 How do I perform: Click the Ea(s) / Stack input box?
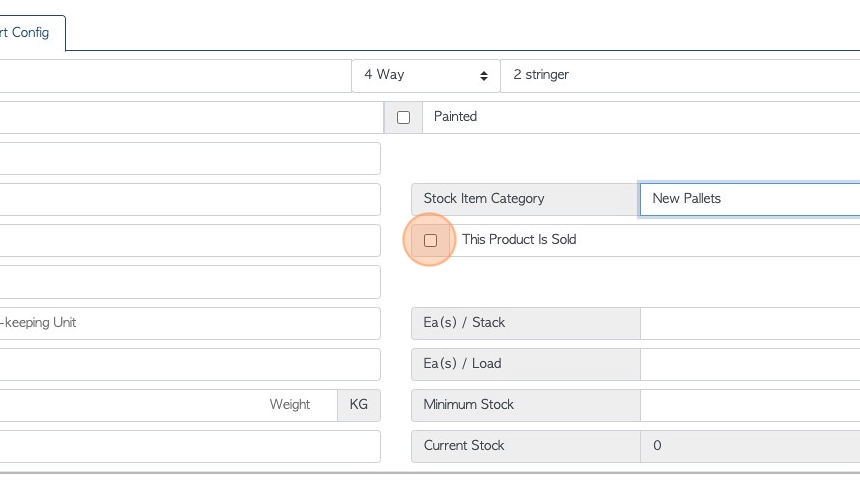(x=750, y=323)
